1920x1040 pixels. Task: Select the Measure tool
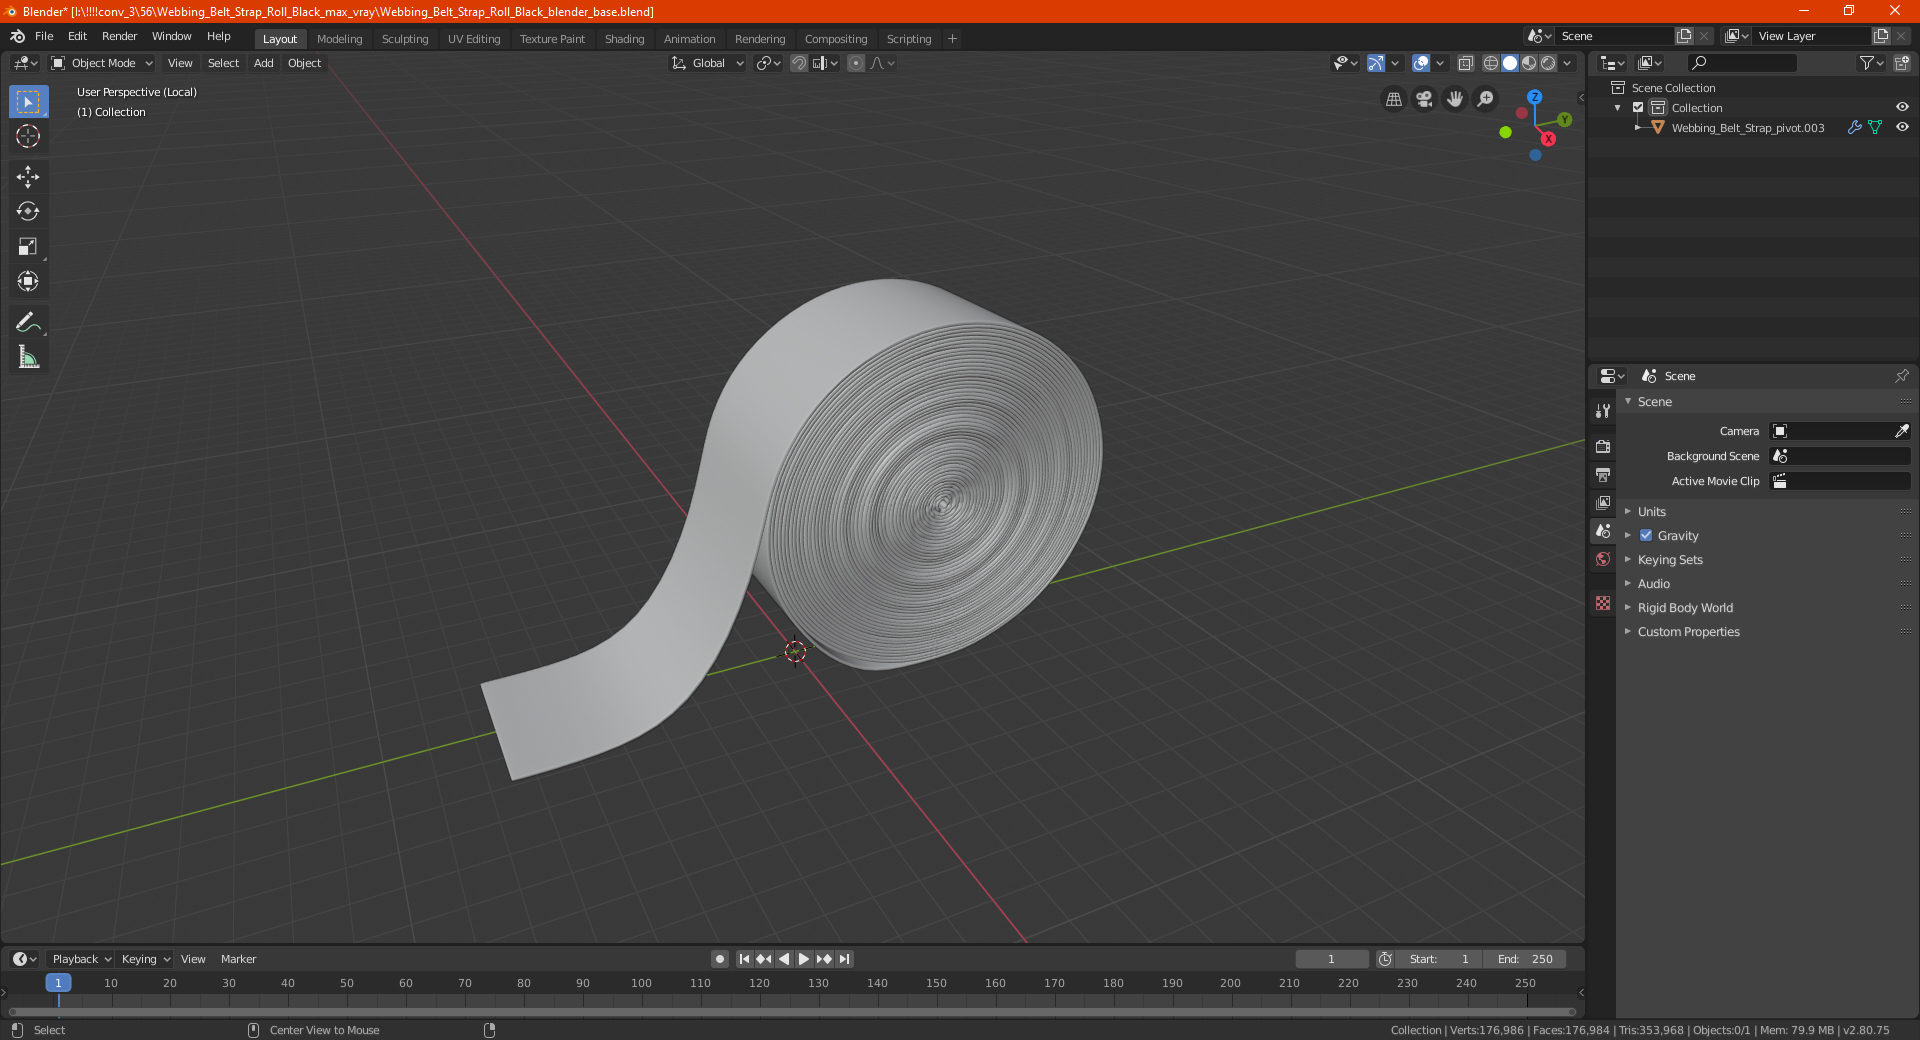[x=28, y=357]
